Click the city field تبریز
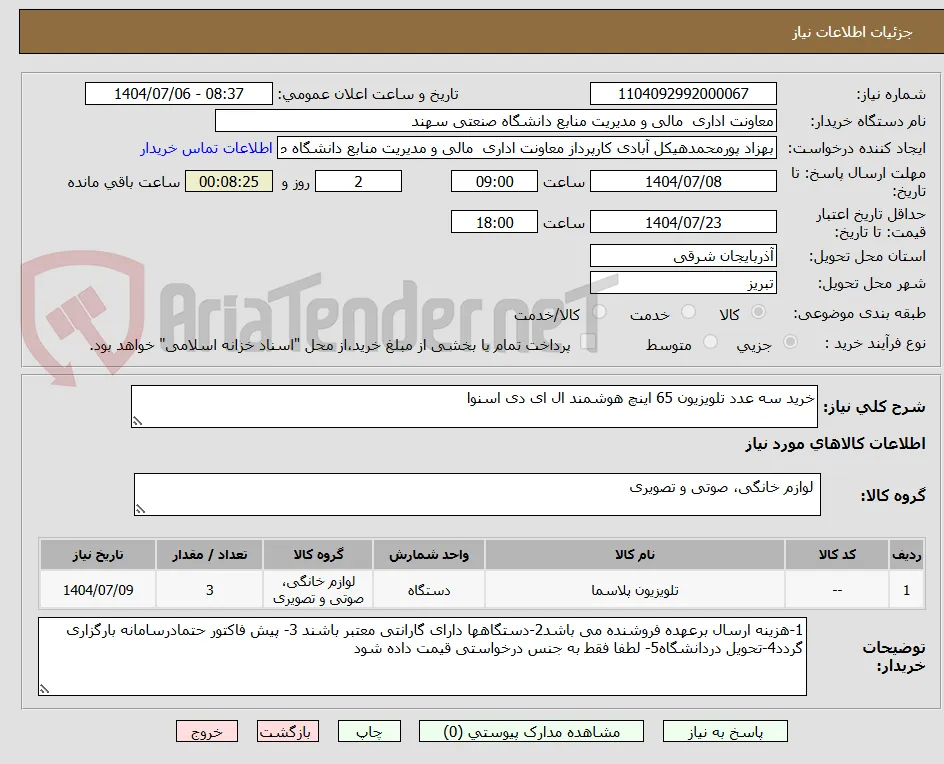Image resolution: width=944 pixels, height=764 pixels. (x=683, y=283)
